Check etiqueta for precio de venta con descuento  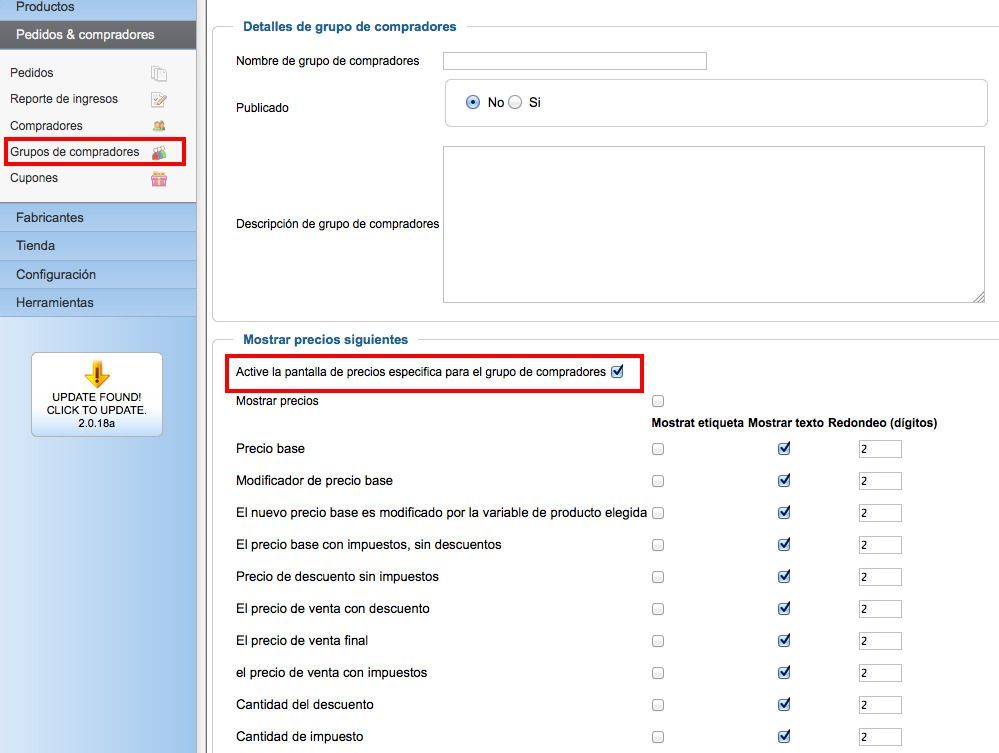[x=658, y=609]
